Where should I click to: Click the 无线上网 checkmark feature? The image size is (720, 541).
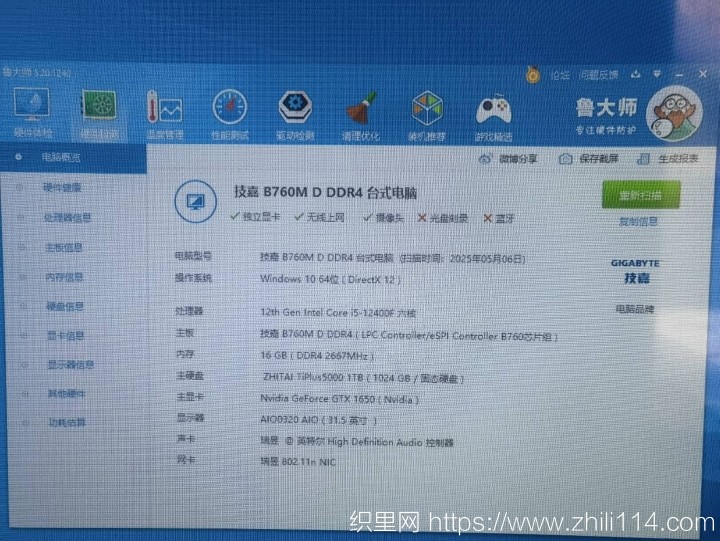click(320, 217)
